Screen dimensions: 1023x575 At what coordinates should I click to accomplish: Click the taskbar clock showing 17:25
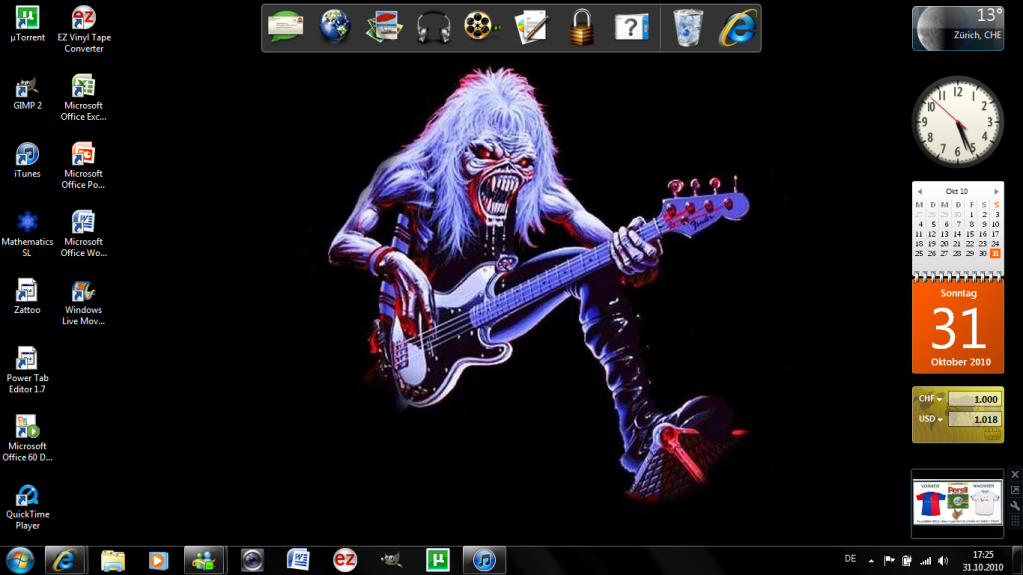pyautogui.click(x=983, y=561)
